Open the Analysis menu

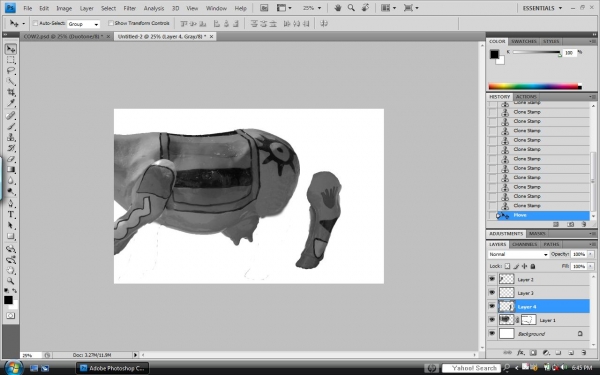point(154,8)
